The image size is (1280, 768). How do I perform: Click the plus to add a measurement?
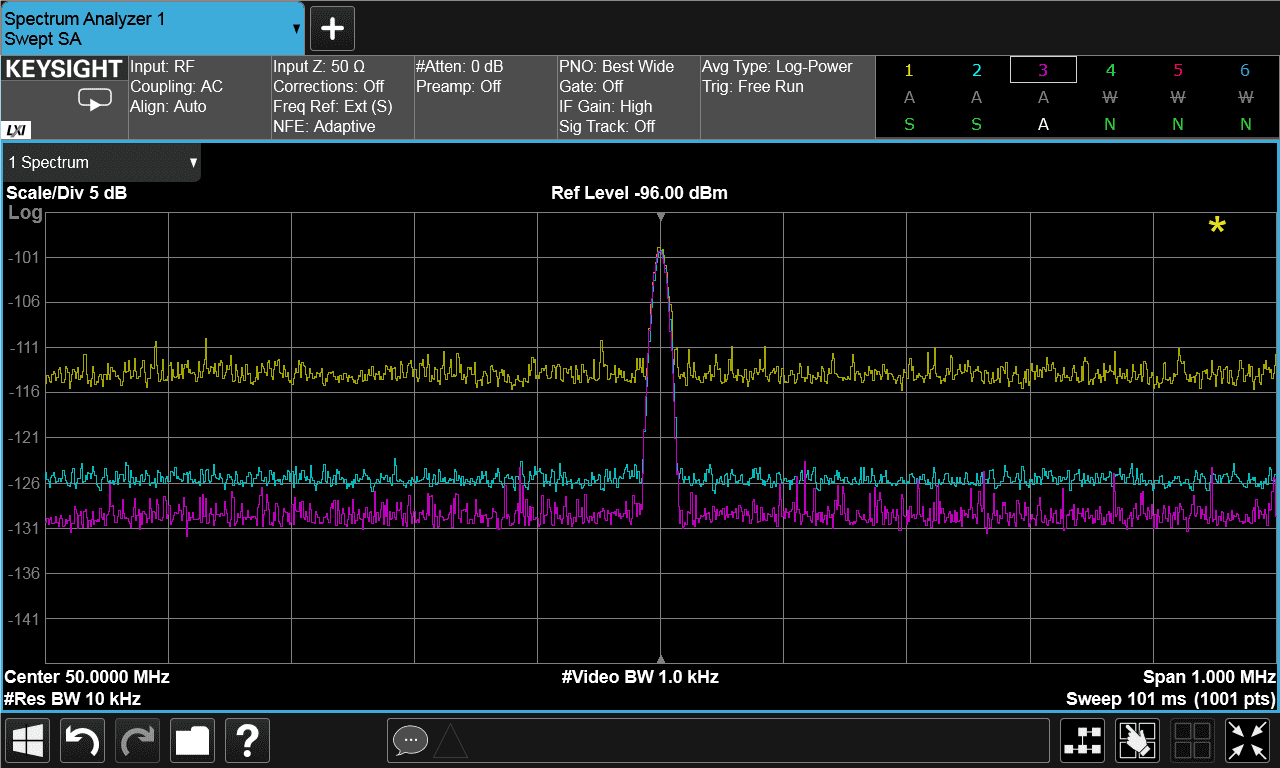point(332,28)
